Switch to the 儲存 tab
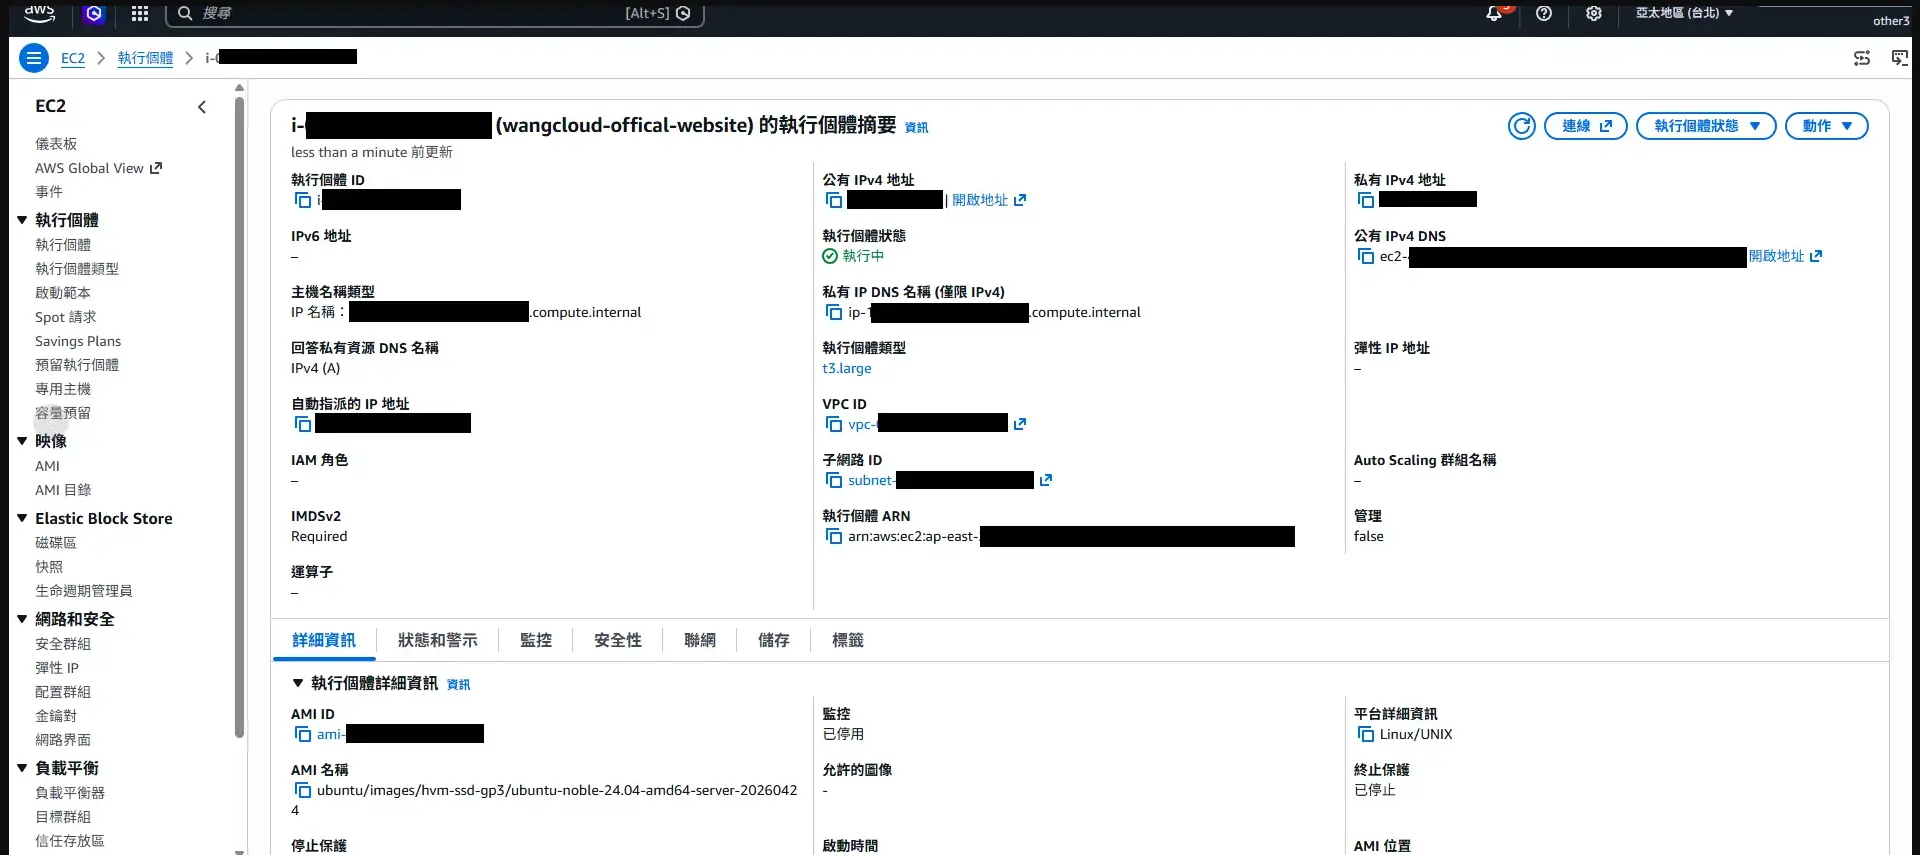The height and width of the screenshot is (855, 1920). [x=774, y=640]
